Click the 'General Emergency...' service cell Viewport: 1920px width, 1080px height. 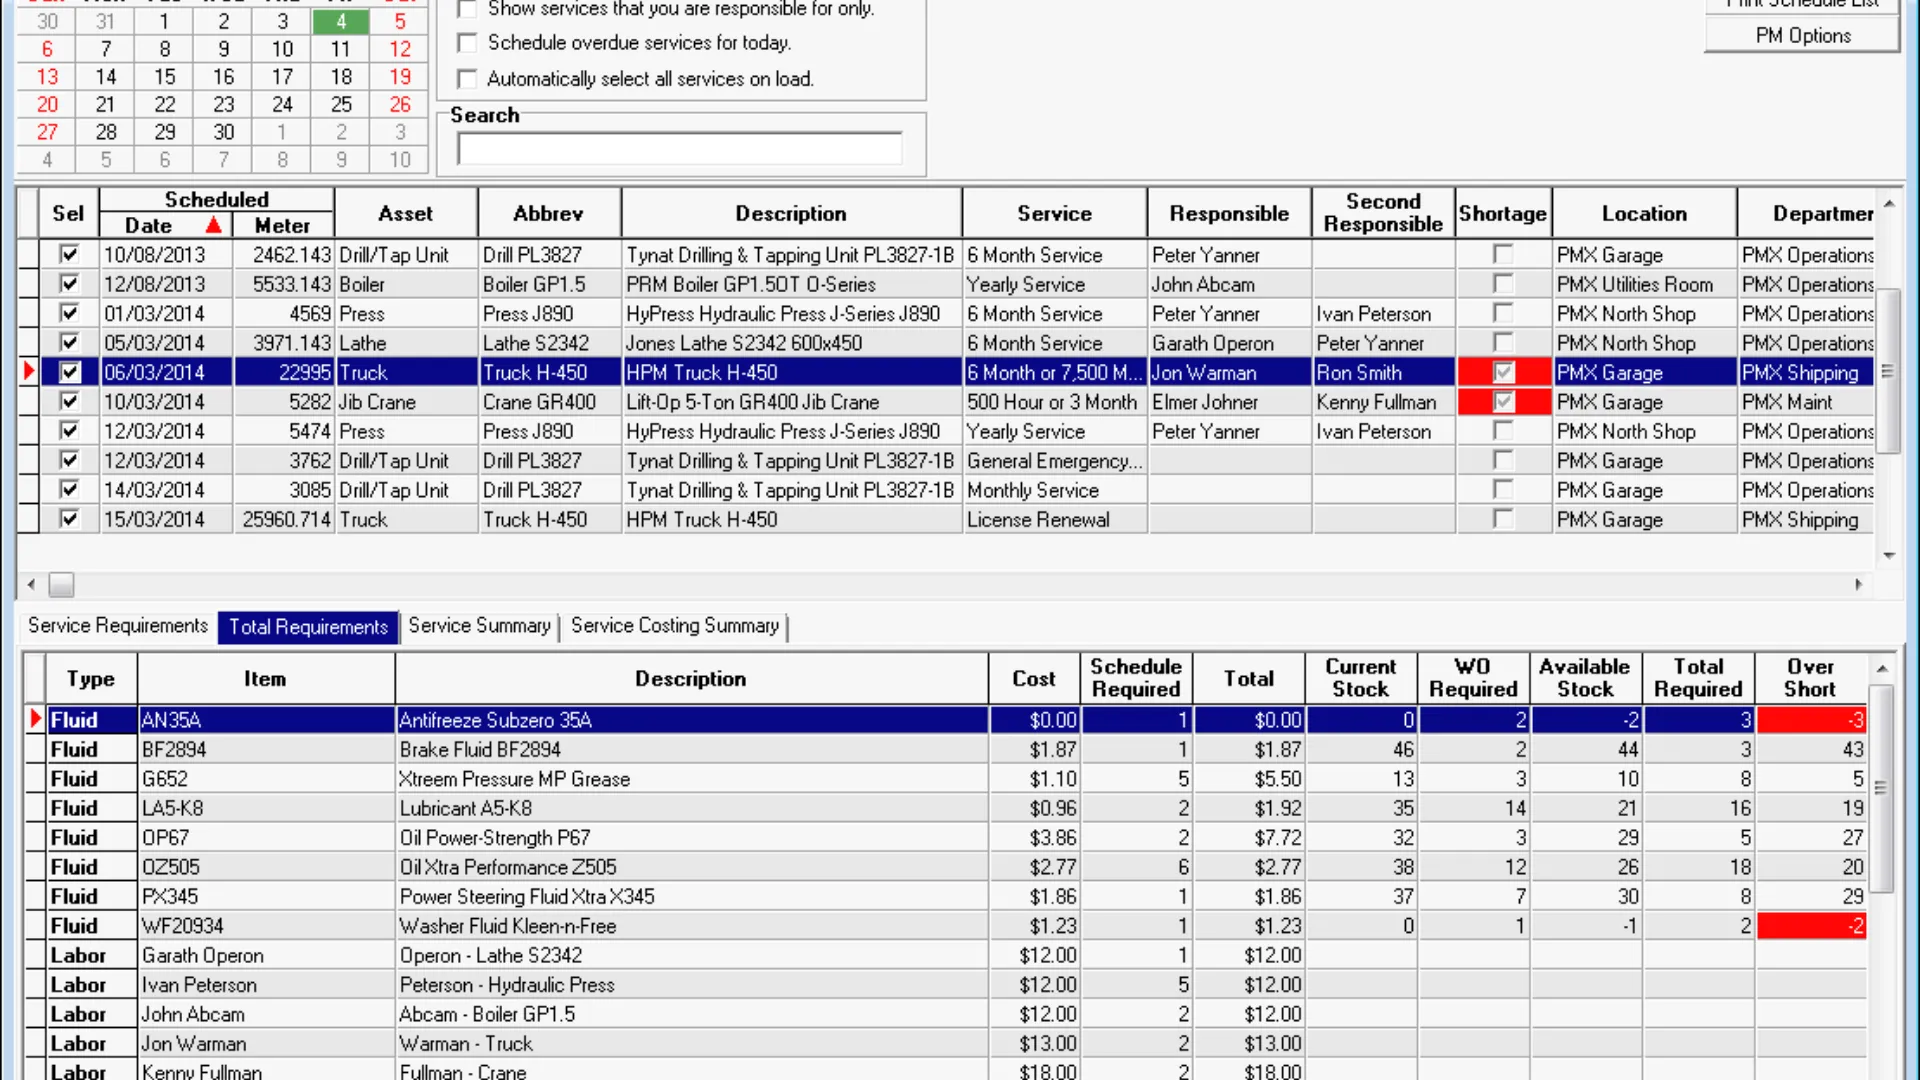pos(1054,461)
